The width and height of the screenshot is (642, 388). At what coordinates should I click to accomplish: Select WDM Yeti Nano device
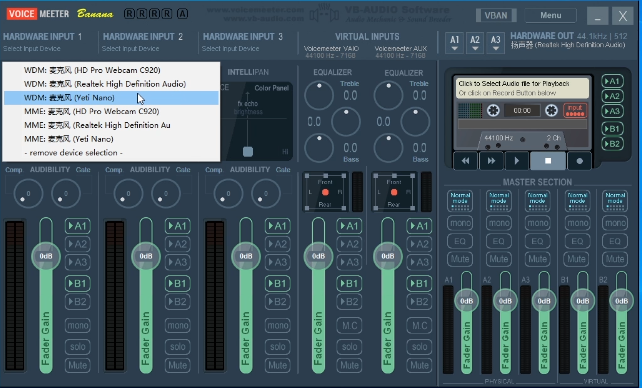[111, 98]
